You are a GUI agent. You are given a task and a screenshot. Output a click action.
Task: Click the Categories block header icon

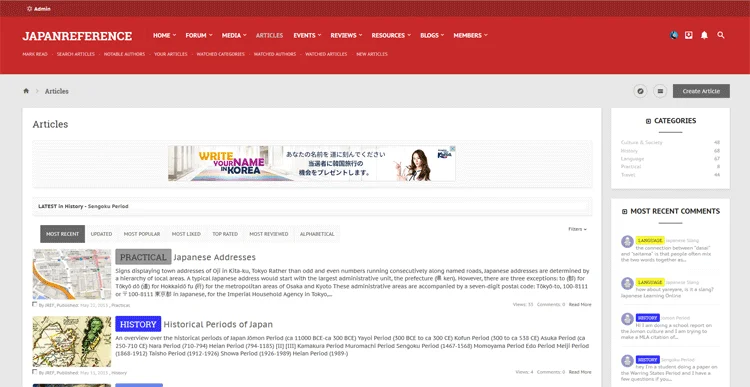click(649, 121)
